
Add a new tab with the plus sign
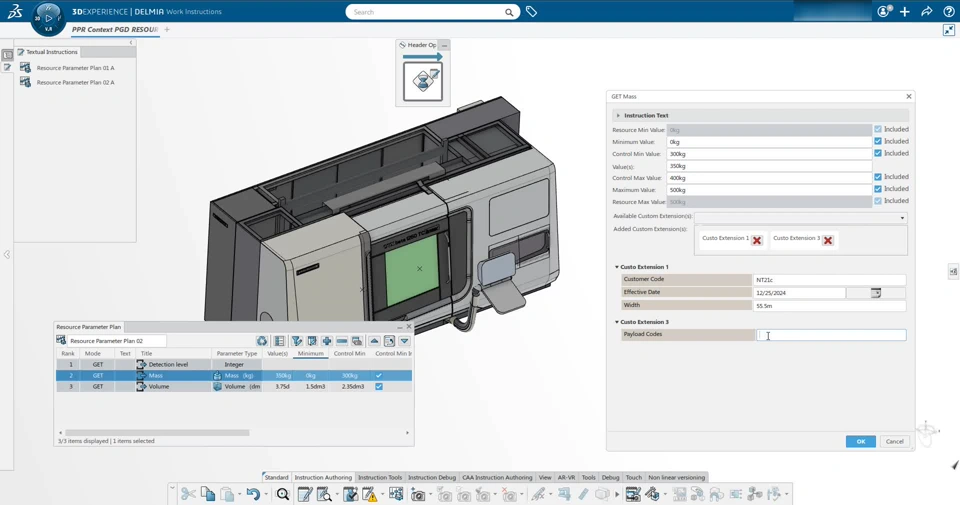click(x=167, y=29)
